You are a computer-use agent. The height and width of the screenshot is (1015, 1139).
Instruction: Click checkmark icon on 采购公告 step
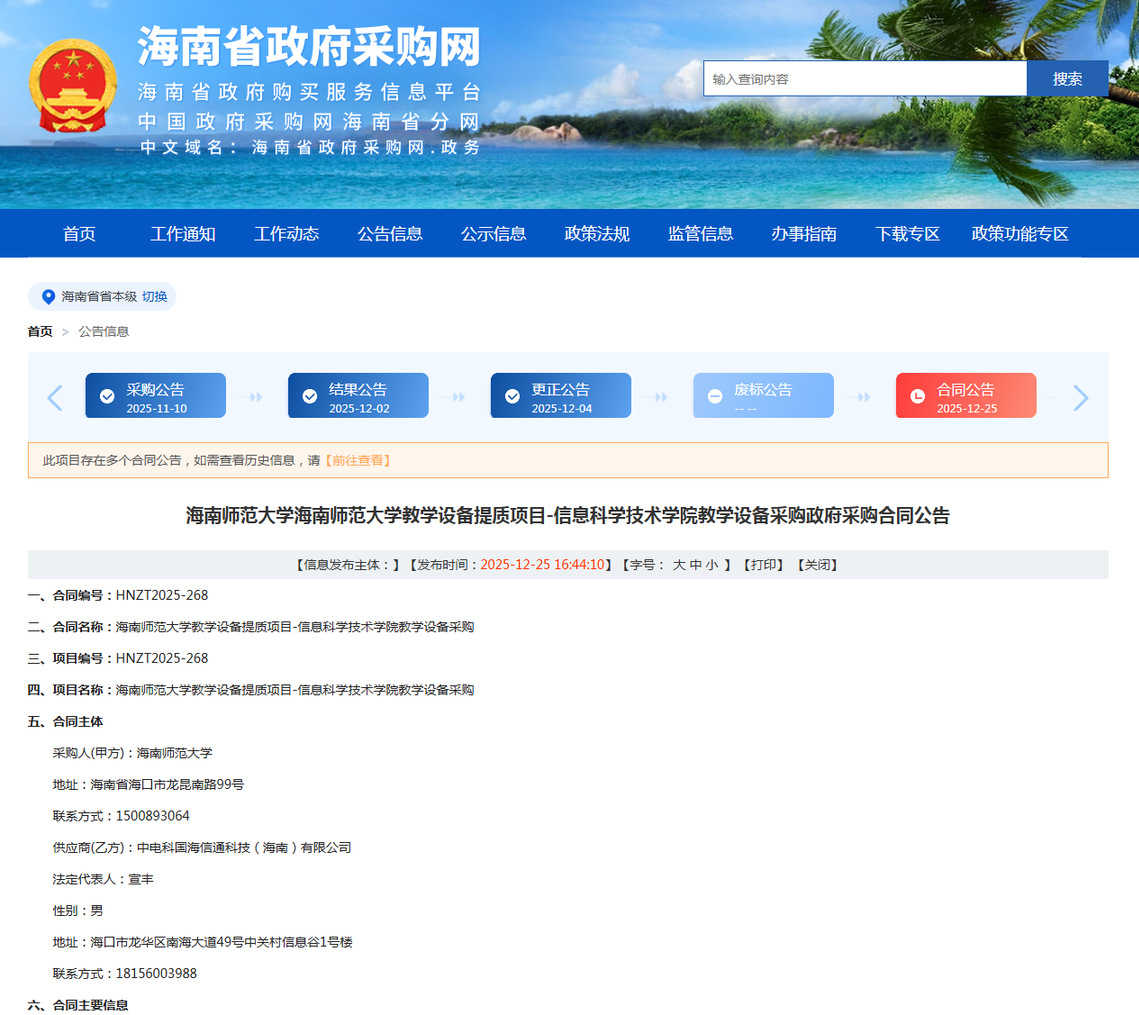(x=107, y=397)
